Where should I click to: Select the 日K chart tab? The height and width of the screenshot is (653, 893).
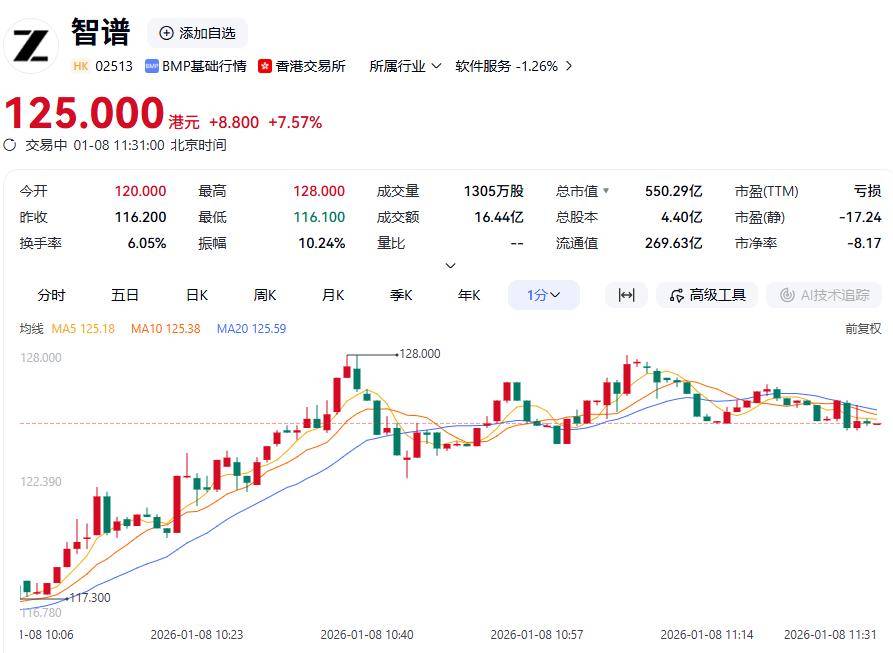[x=197, y=295]
